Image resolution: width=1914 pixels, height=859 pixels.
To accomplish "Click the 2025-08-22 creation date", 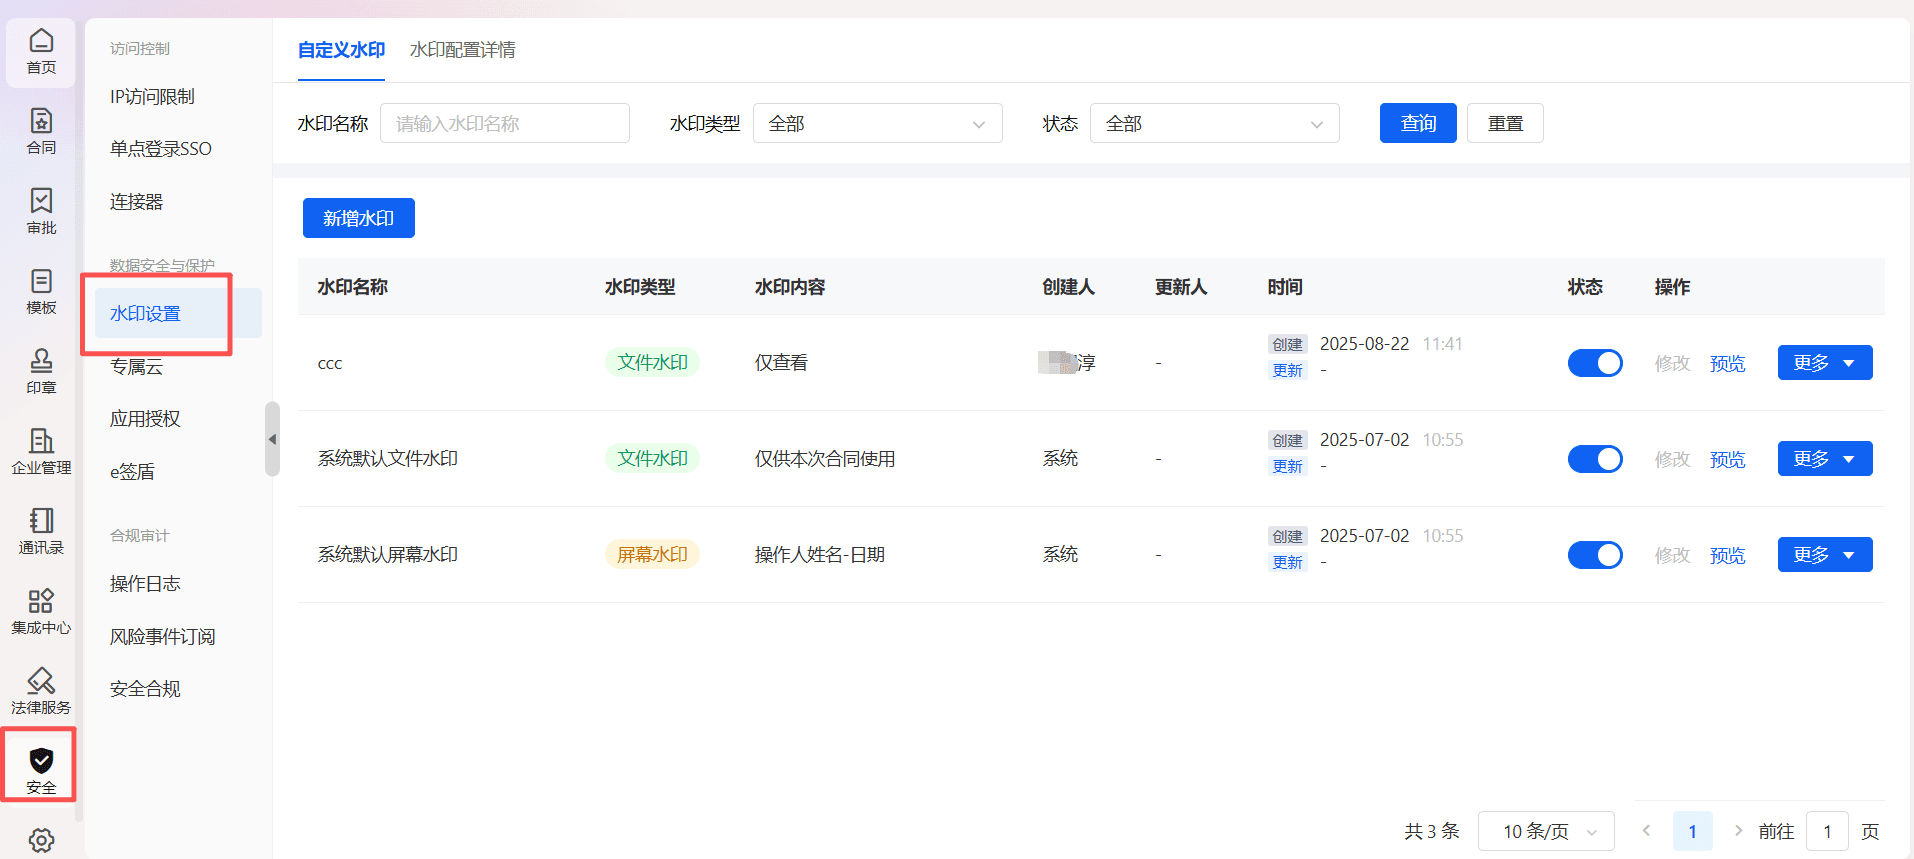I will [1364, 344].
